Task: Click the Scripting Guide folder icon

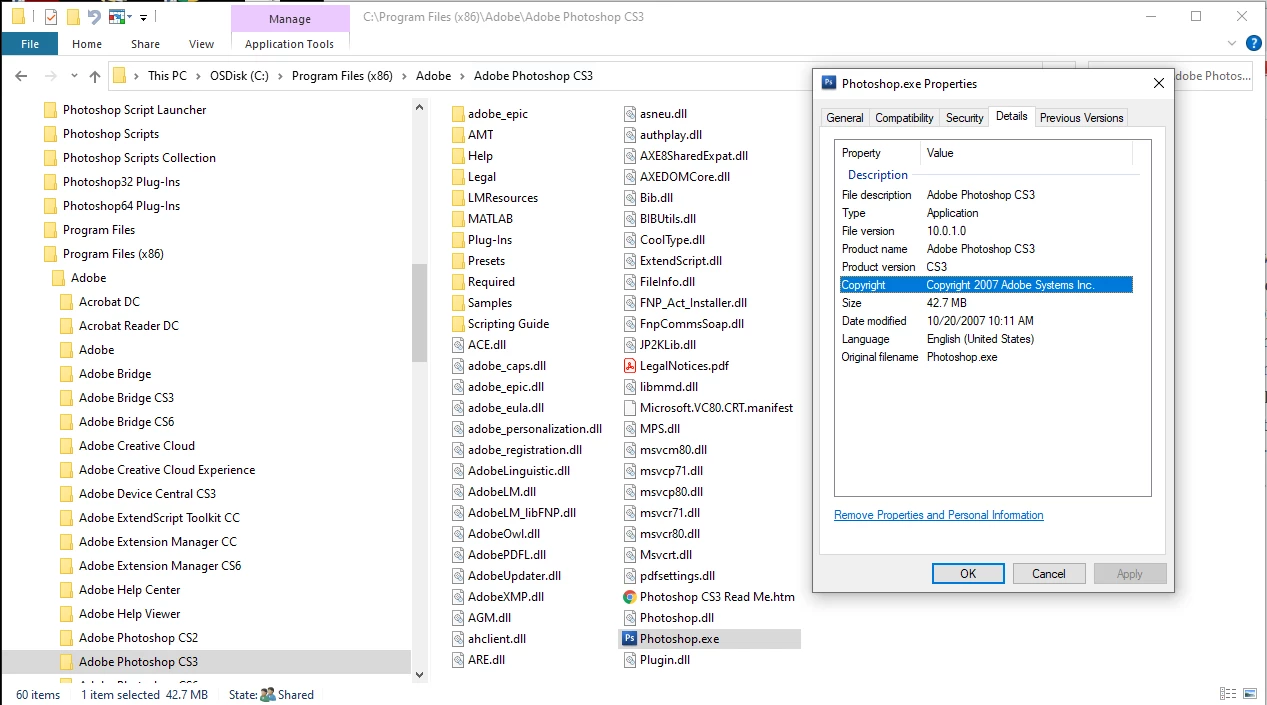Action: [x=458, y=323]
